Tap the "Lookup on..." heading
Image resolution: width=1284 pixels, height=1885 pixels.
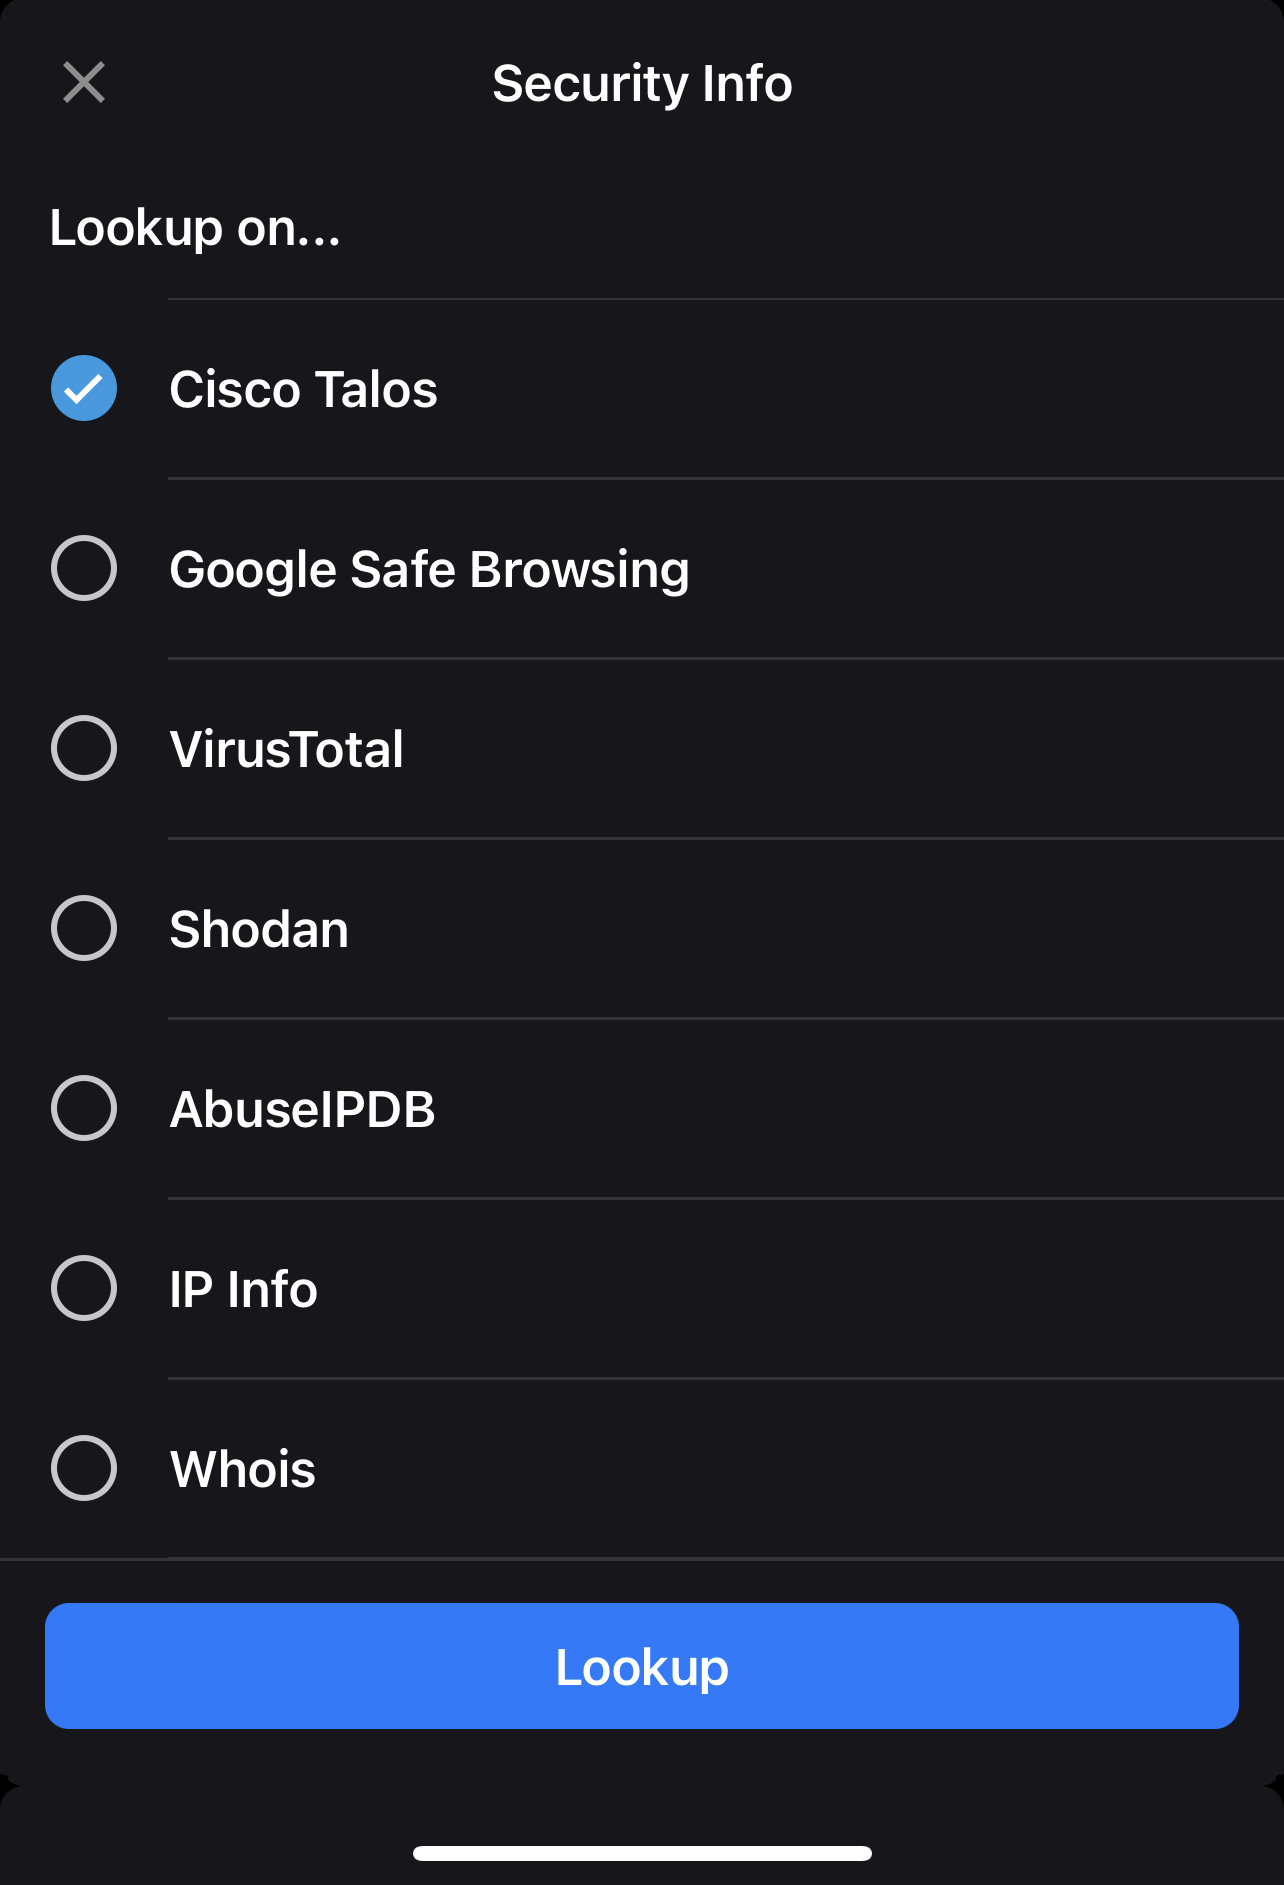click(195, 228)
